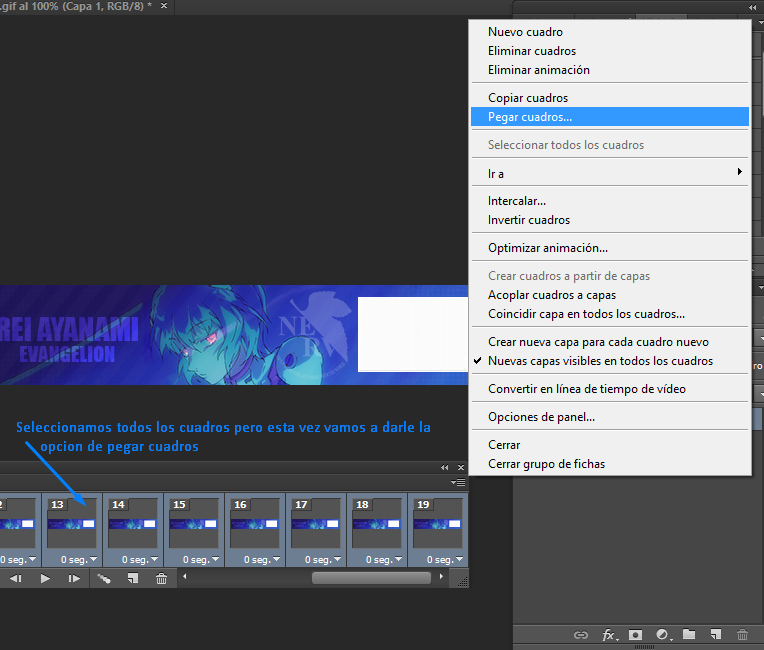Select frame 15 thumbnail
Image resolution: width=764 pixels, height=650 pixels.
coord(193,524)
